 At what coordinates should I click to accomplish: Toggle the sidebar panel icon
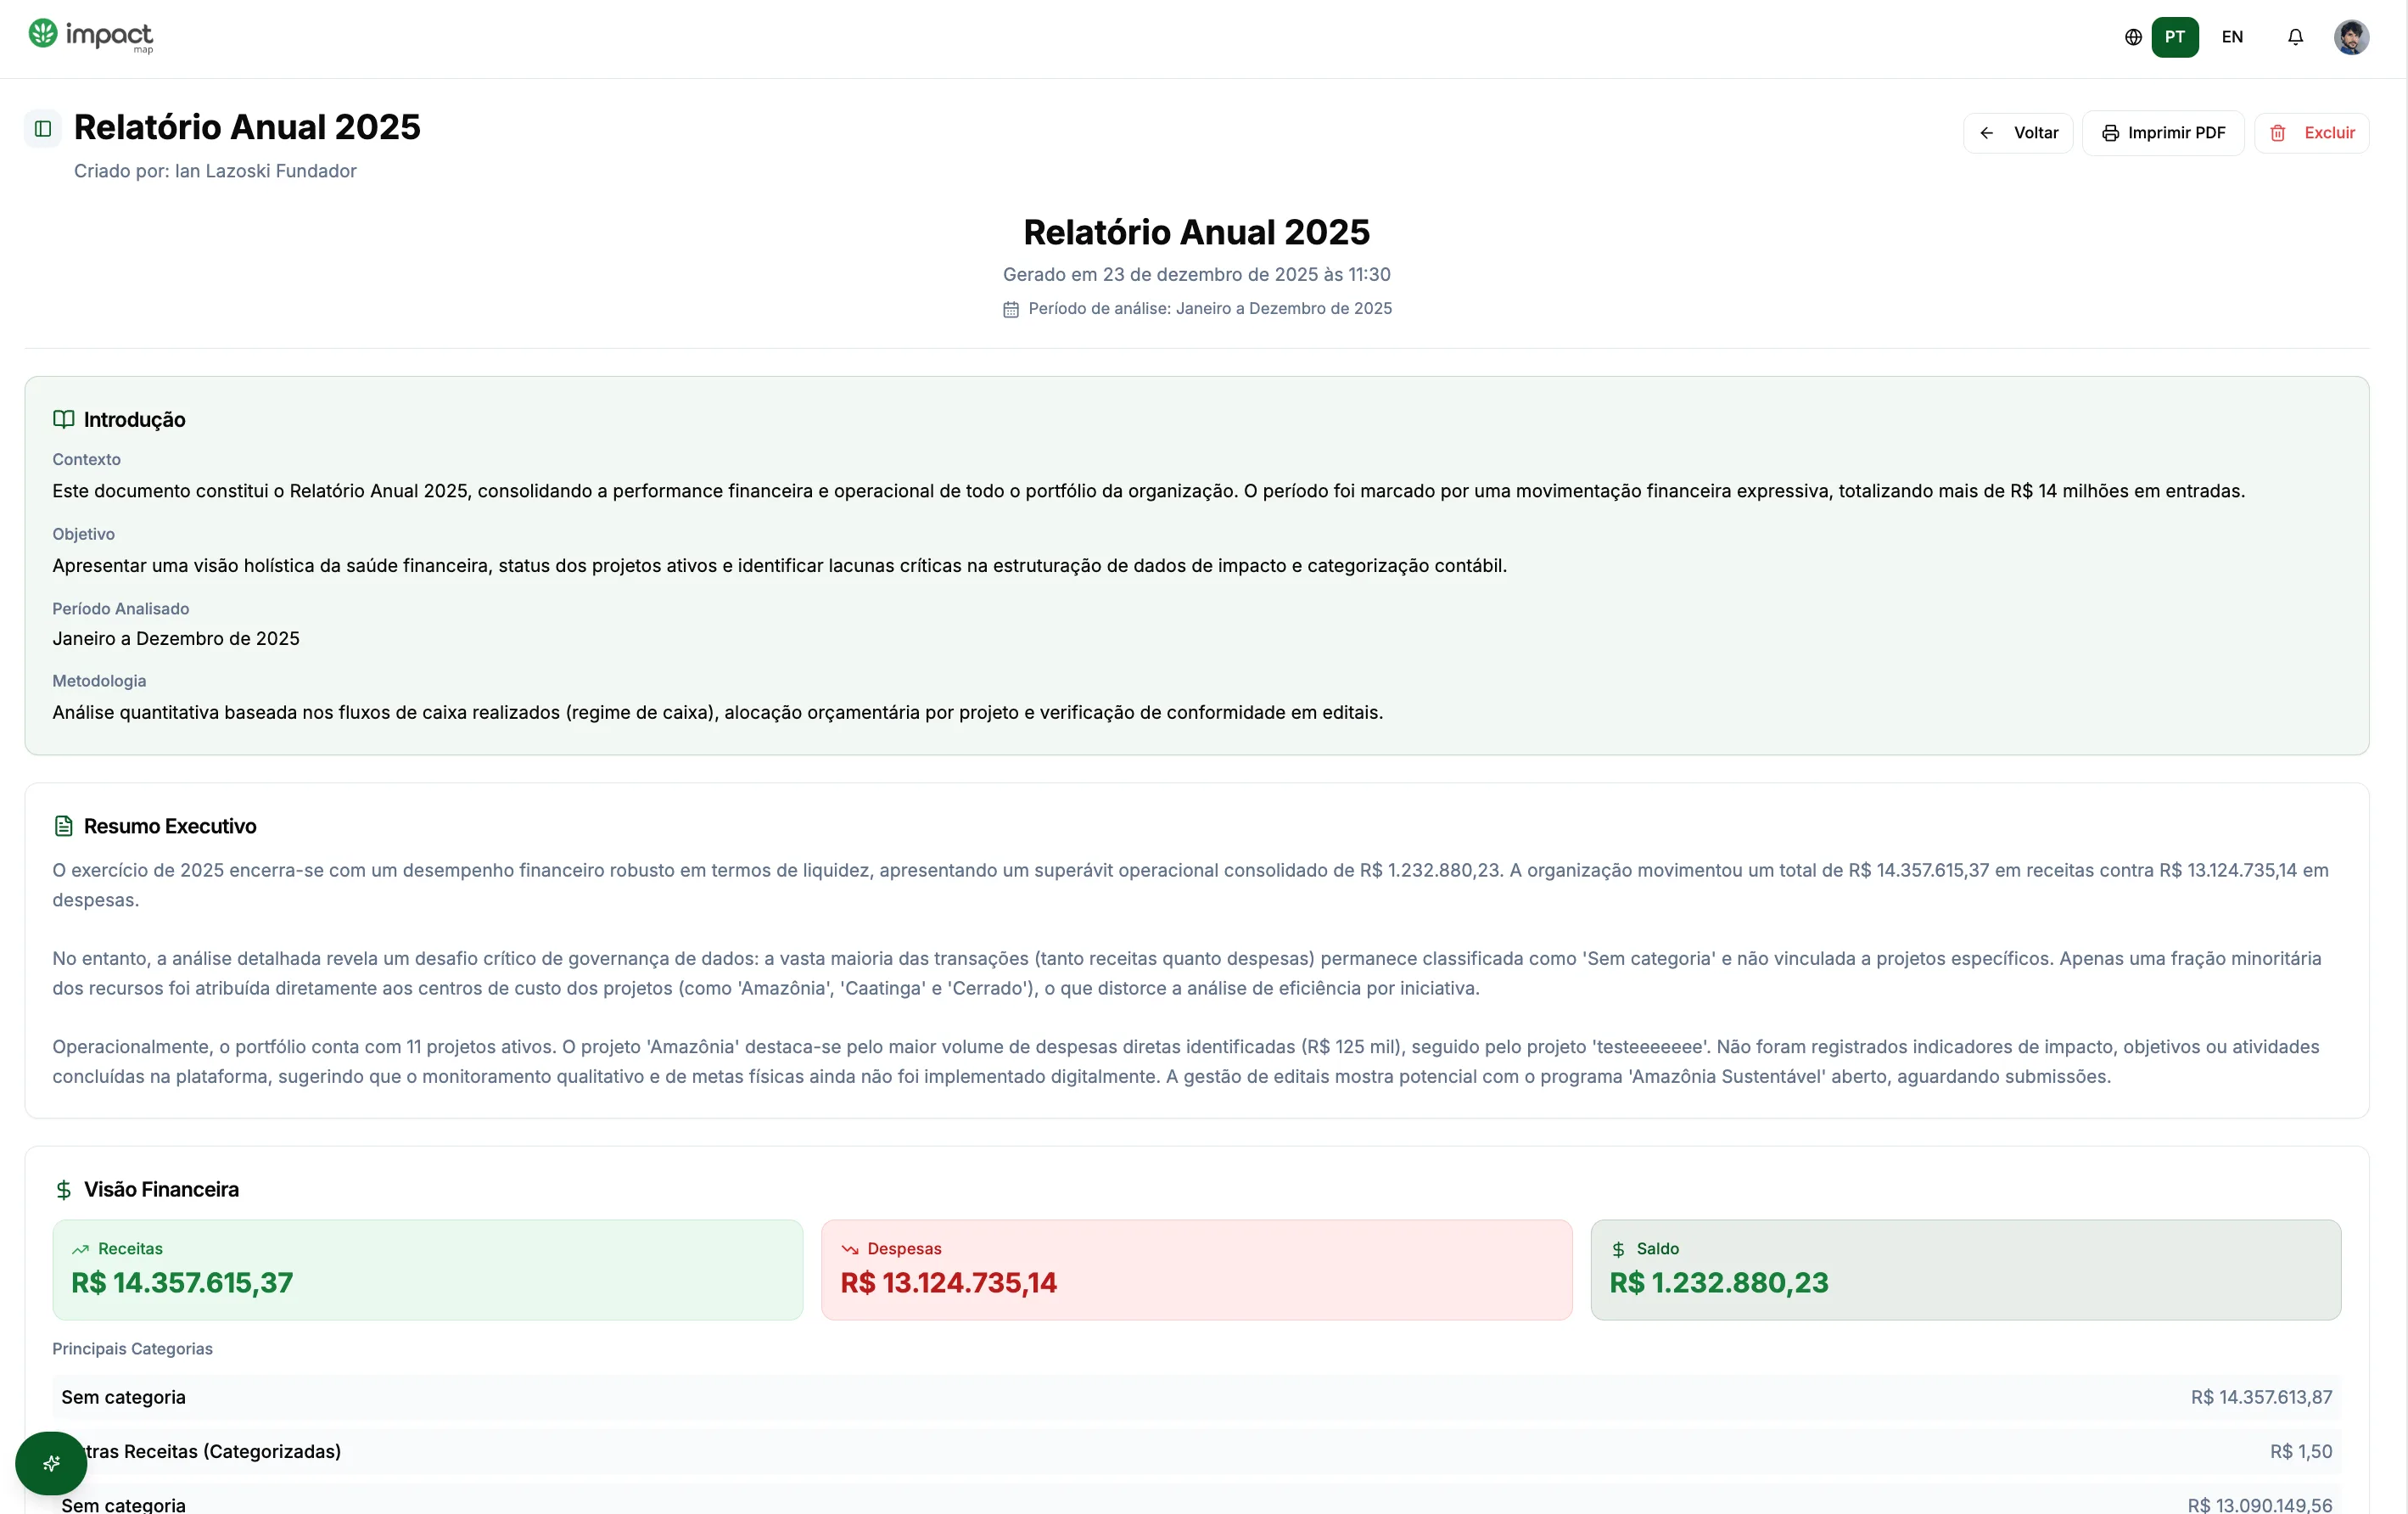coord(43,129)
